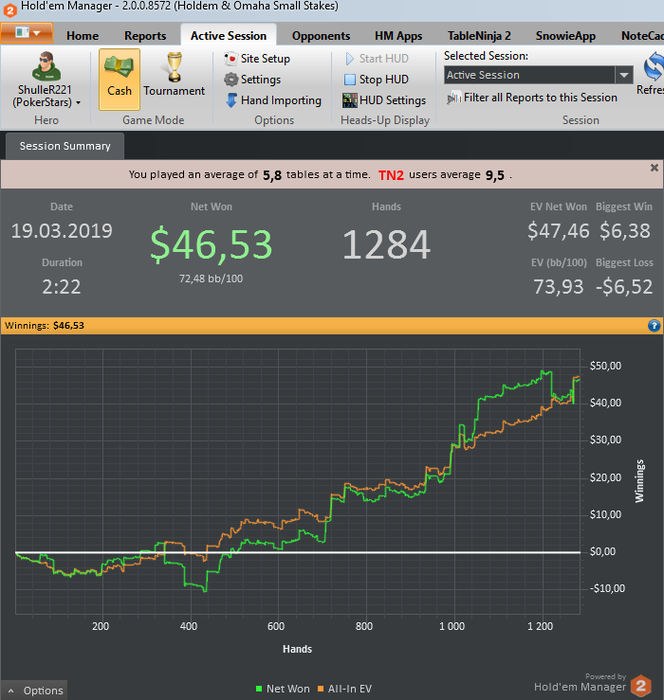Toggle the All-In EV legend entry
The width and height of the screenshot is (664, 700).
[x=344, y=689]
